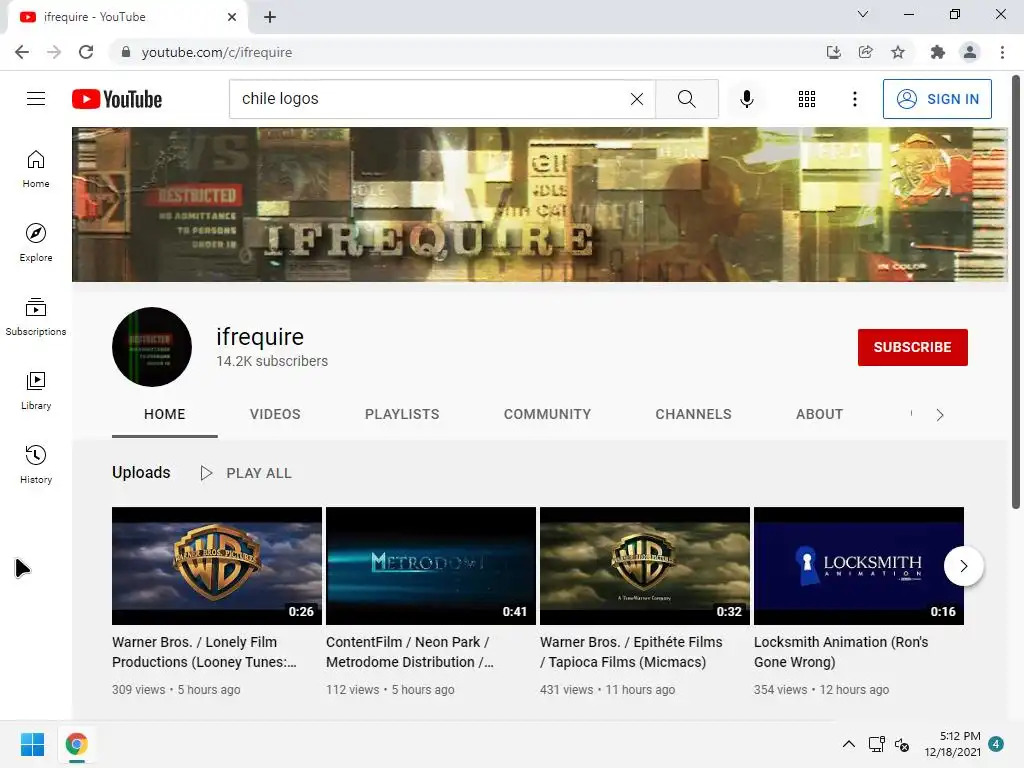This screenshot has height=768, width=1024.
Task: Open the notification badge showing 4
Action: coord(996,744)
